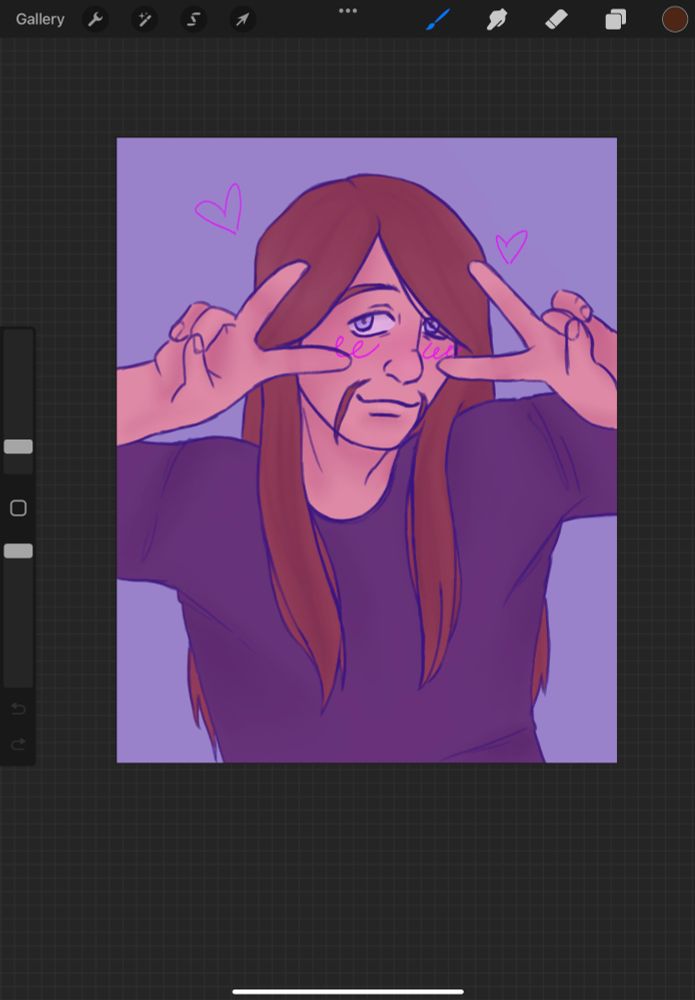The image size is (695, 1000).
Task: Open the Gallery
Action: (40, 19)
